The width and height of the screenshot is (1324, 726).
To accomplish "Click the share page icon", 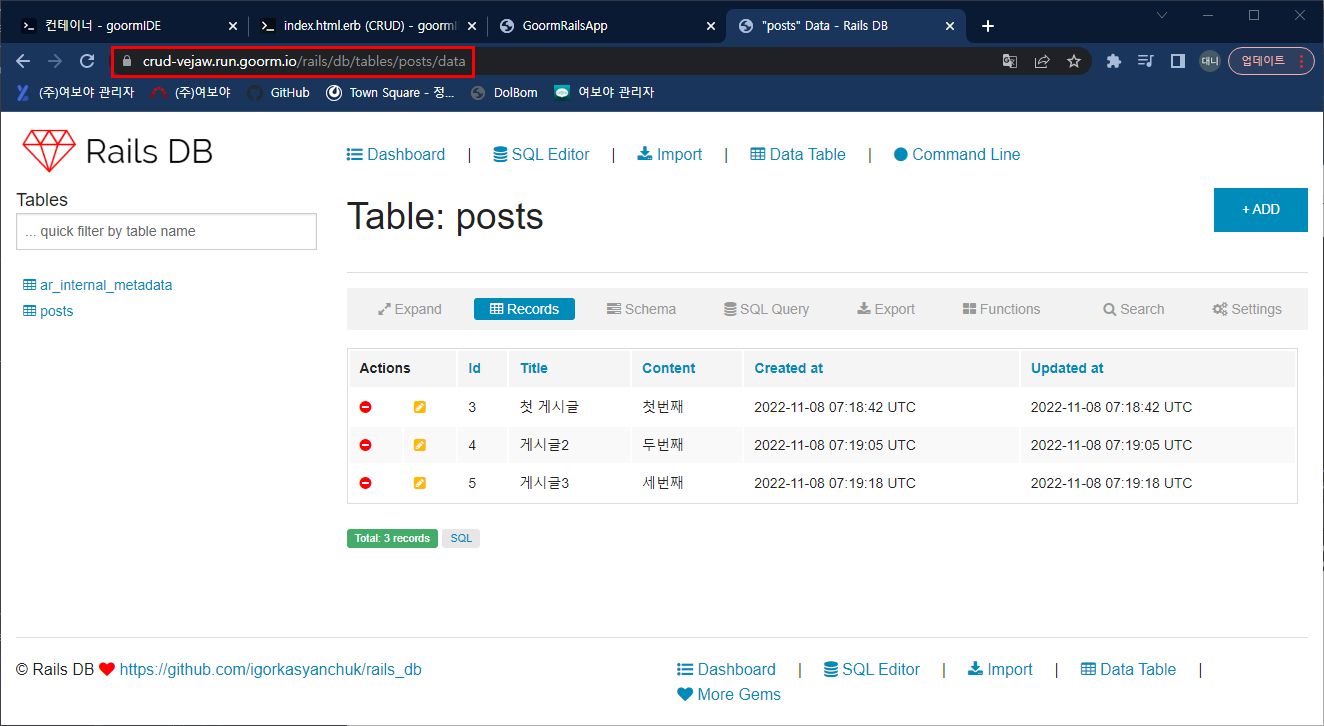I will (x=1042, y=61).
